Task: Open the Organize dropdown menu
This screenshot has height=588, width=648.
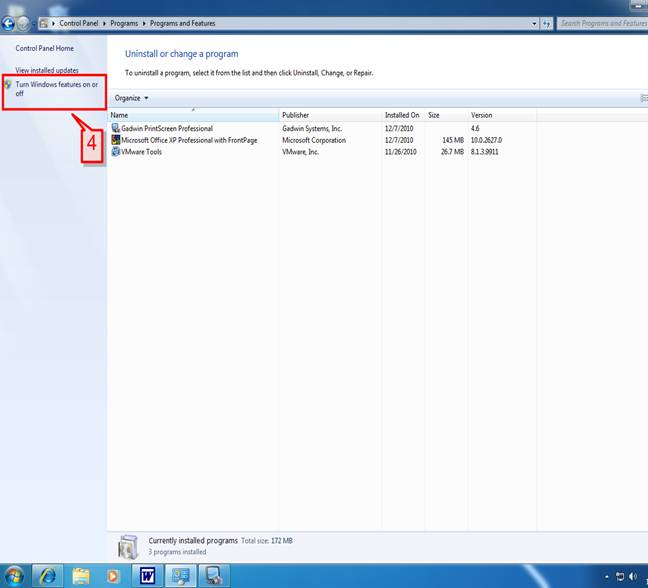Action: click(131, 98)
